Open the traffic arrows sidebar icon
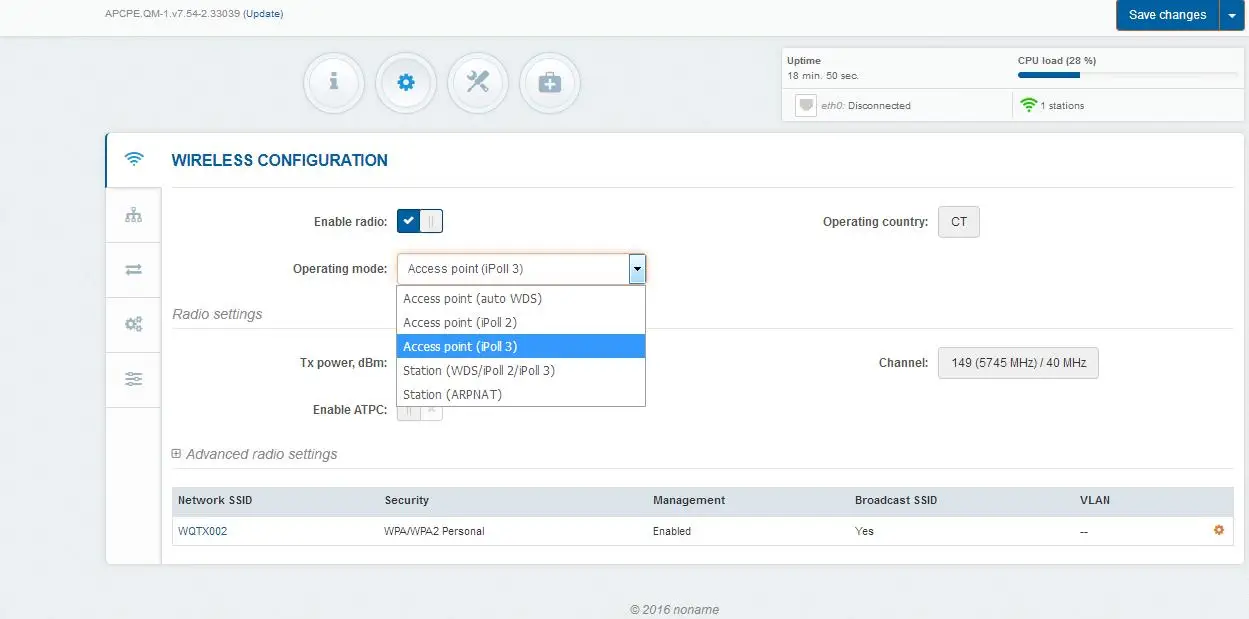The height and width of the screenshot is (619, 1249). click(133, 270)
